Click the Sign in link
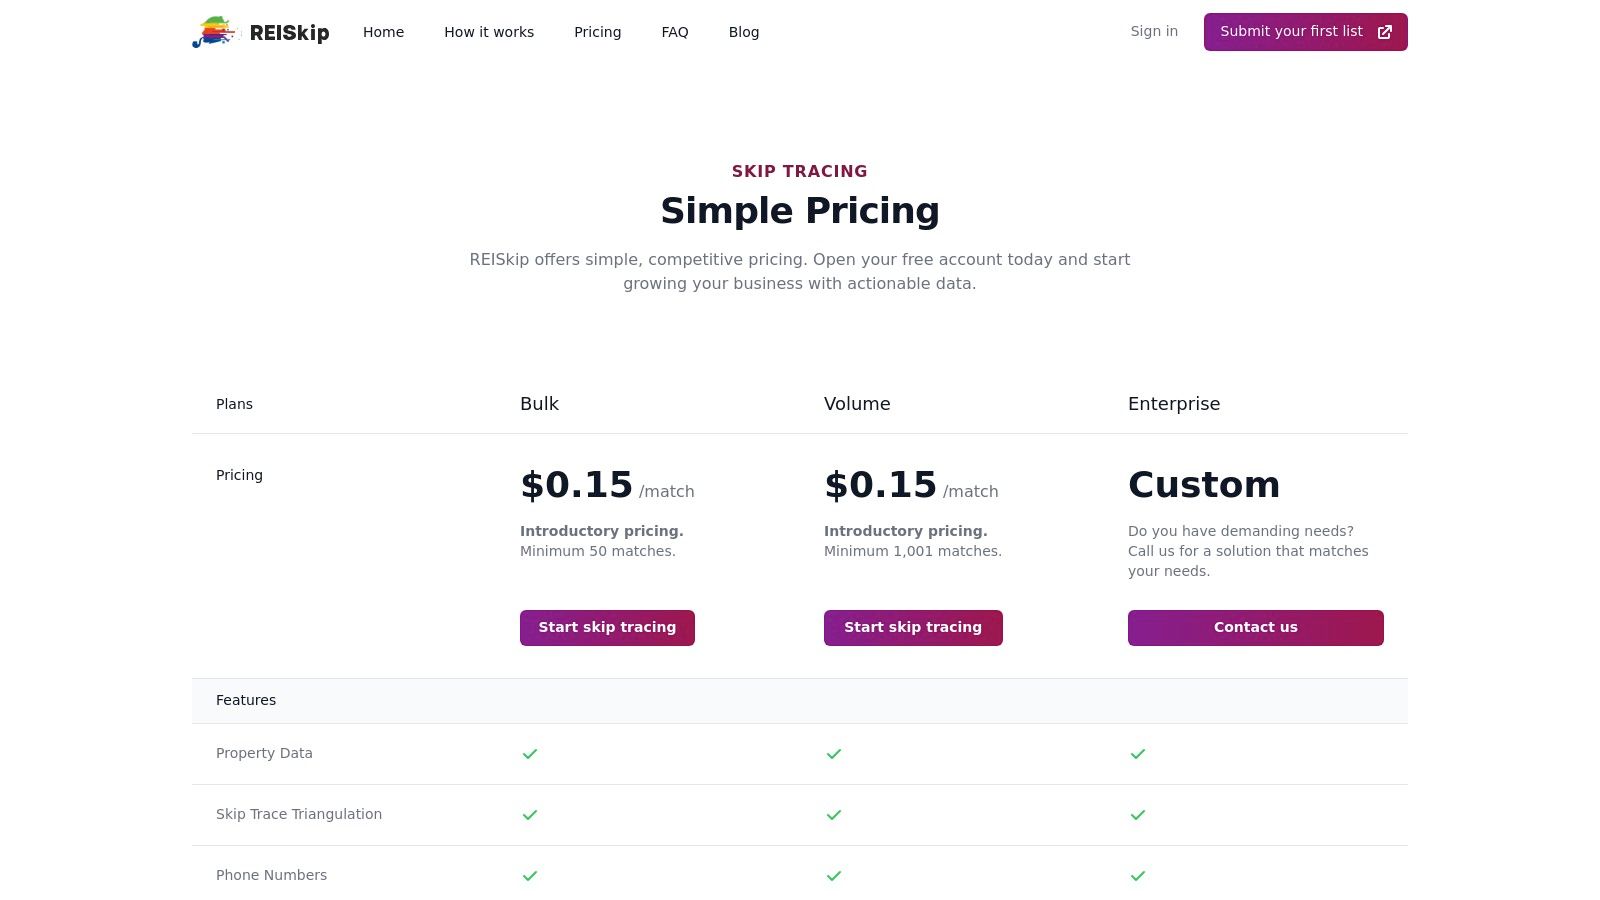1600x900 pixels. 1154,31
